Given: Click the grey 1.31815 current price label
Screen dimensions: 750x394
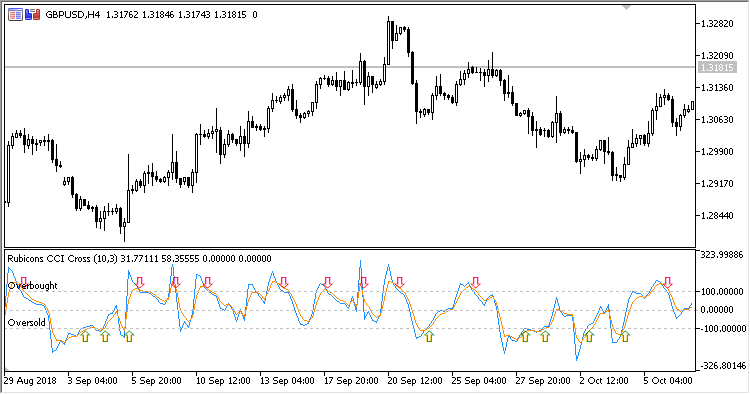Looking at the screenshot, I should click(716, 67).
